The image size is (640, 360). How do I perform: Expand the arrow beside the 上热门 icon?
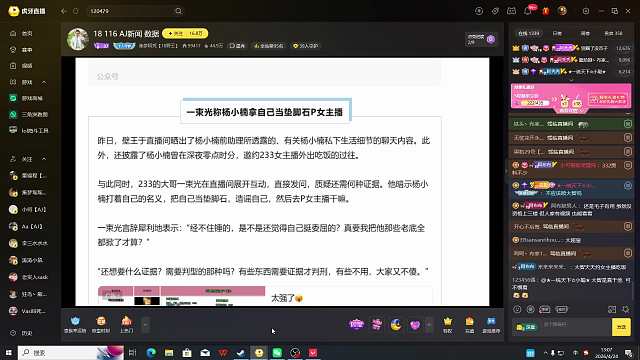[x=145, y=325]
